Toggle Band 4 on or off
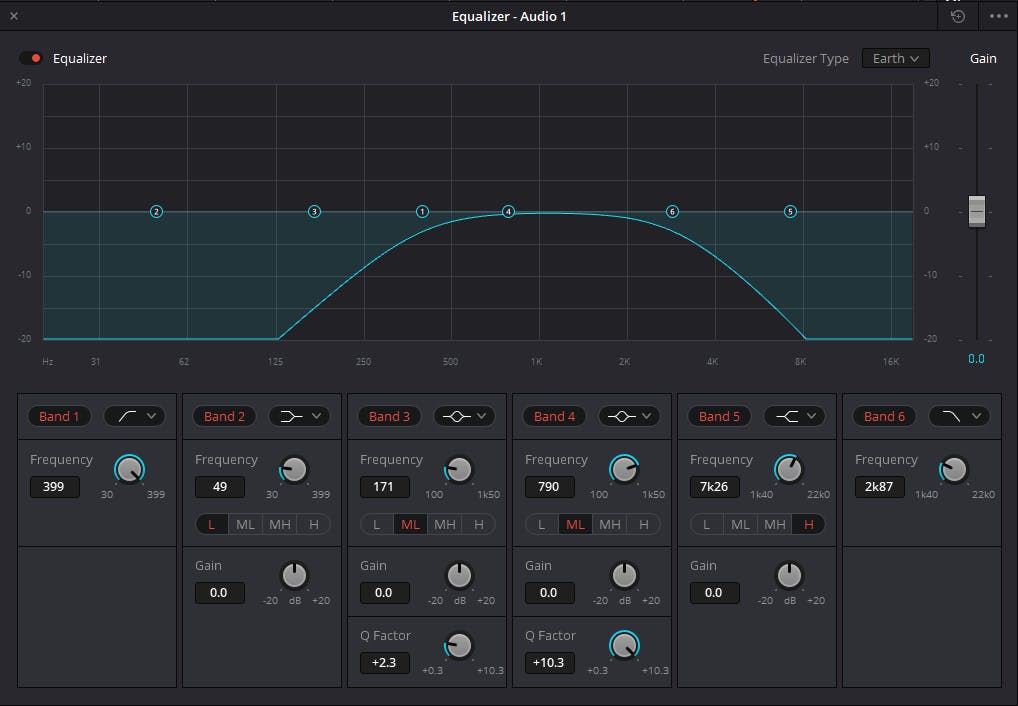Viewport: 1018px width, 706px height. point(554,416)
